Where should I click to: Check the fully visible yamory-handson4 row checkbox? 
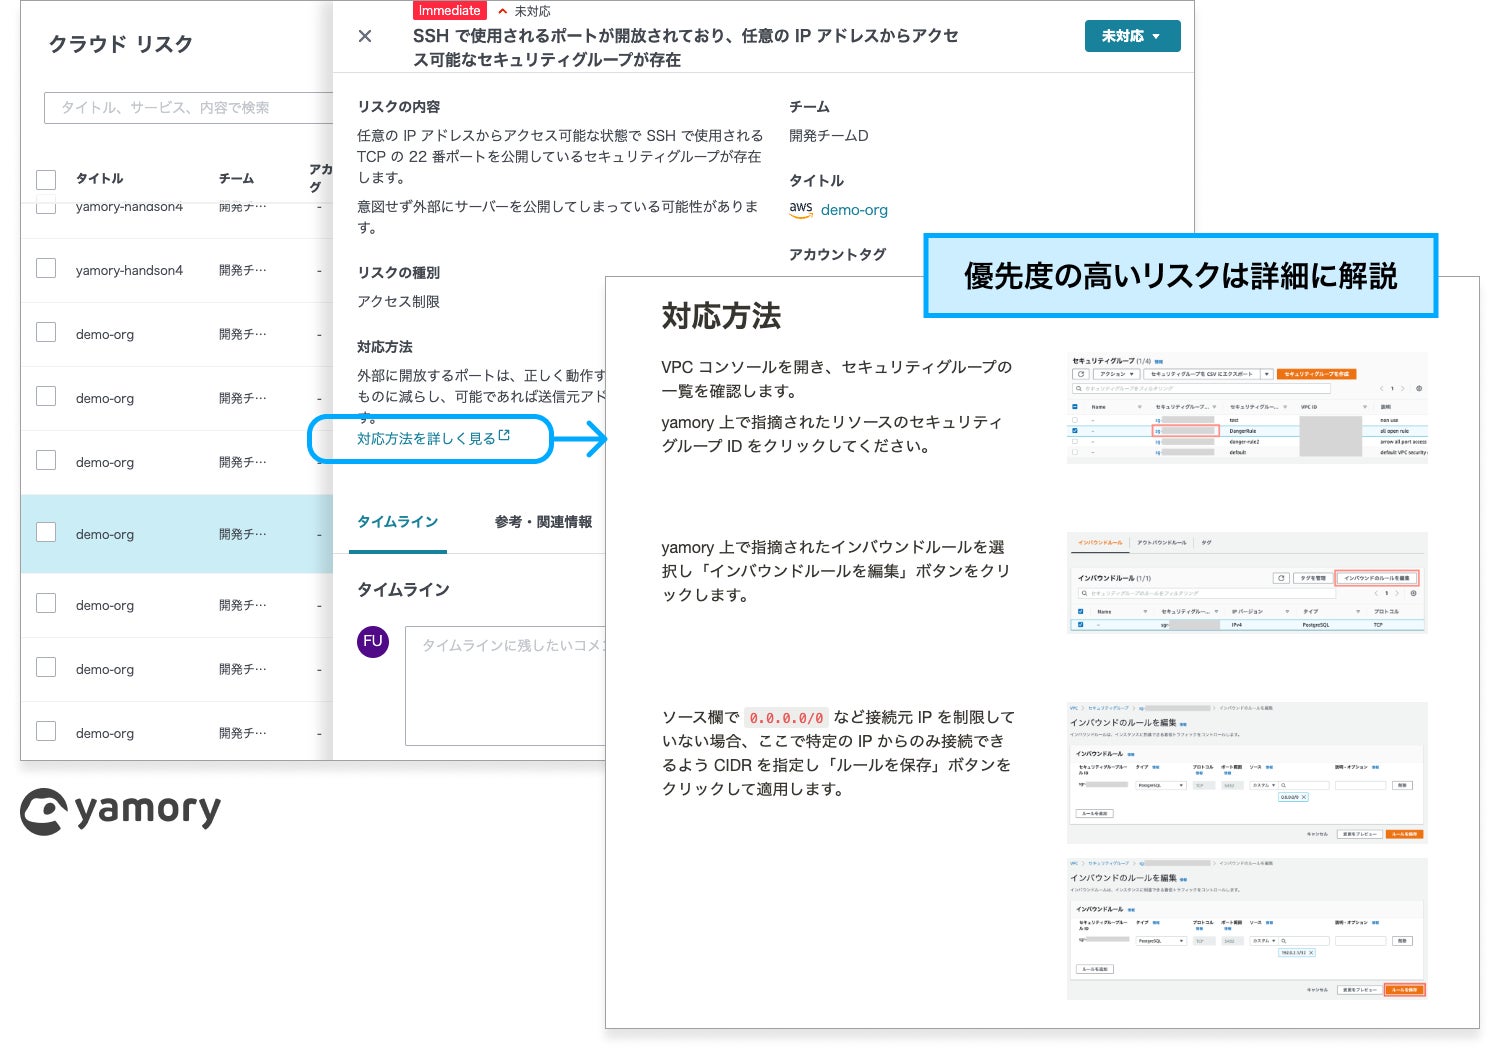(46, 268)
